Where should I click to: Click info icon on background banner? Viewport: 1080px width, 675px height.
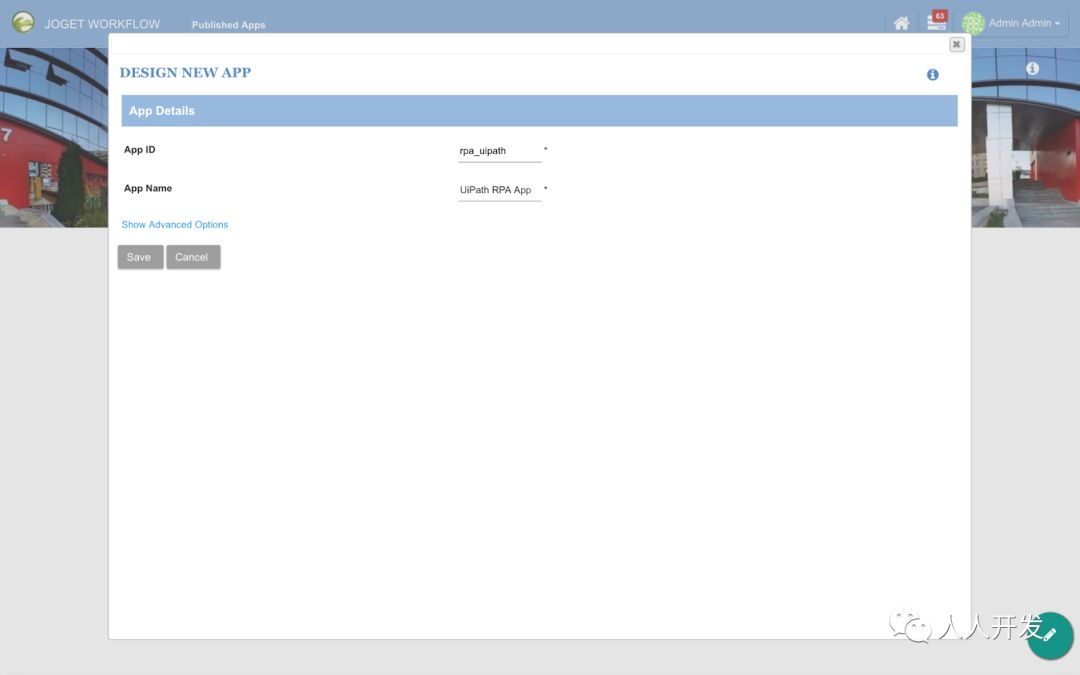click(1032, 68)
